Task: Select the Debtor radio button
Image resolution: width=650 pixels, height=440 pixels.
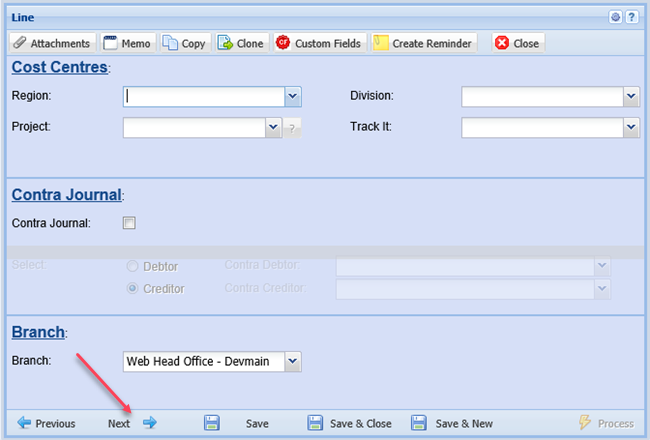Action: coord(132,267)
